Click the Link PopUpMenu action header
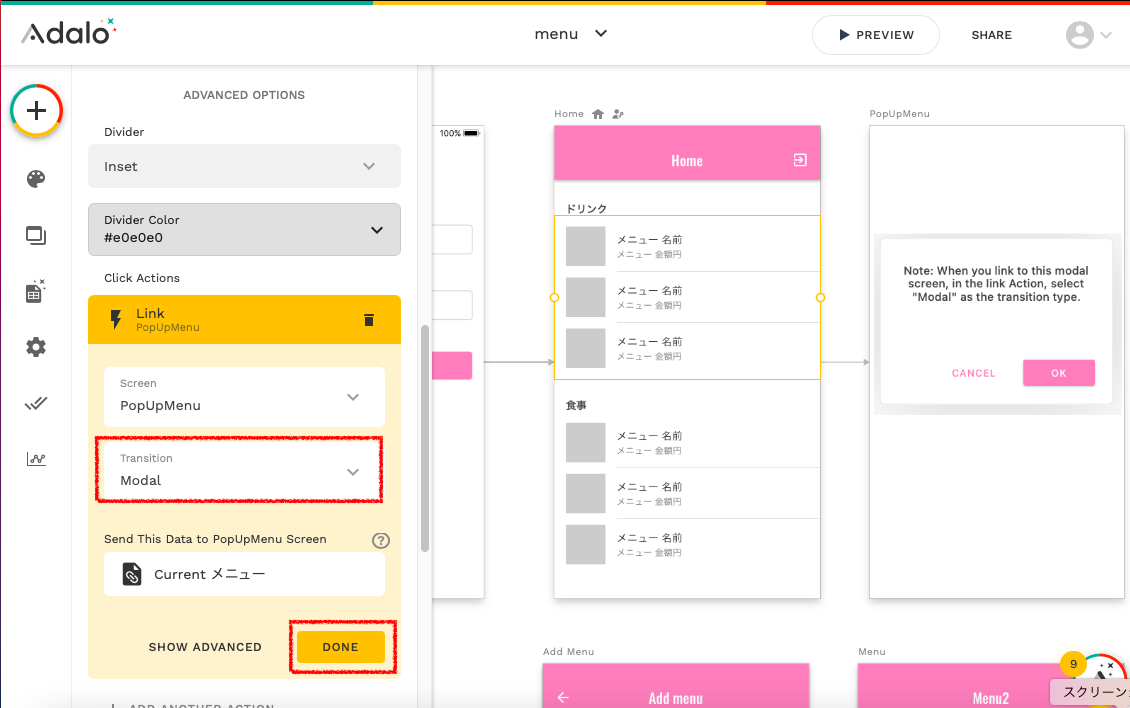 [x=244, y=319]
